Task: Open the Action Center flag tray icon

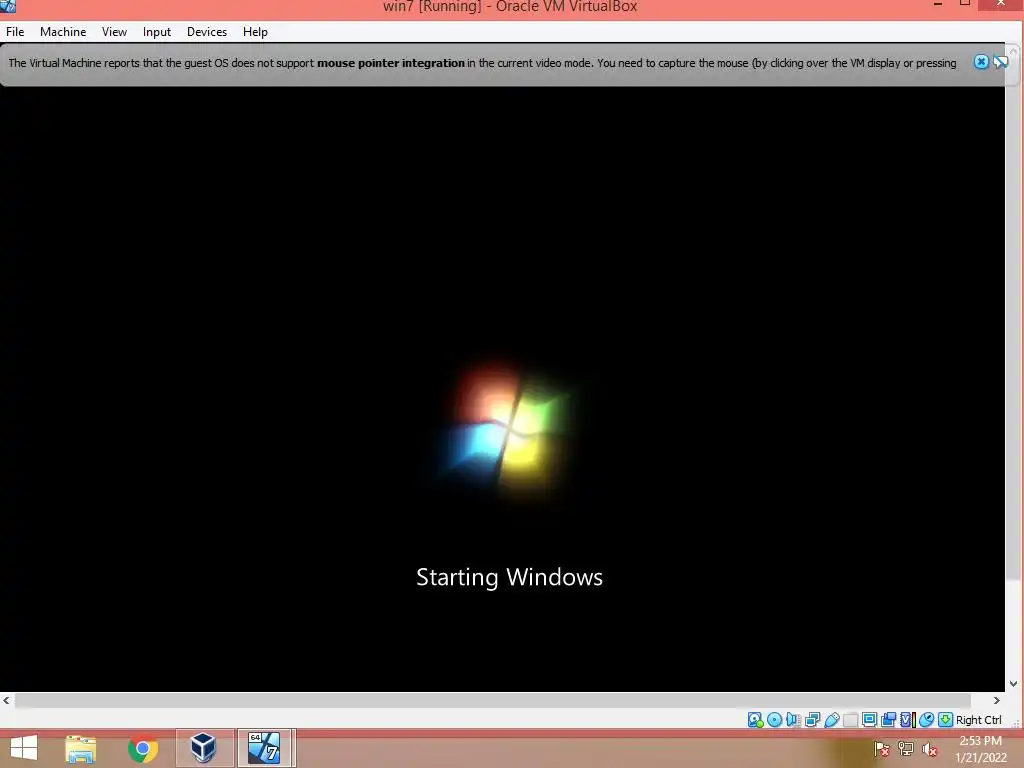Action: (x=882, y=749)
